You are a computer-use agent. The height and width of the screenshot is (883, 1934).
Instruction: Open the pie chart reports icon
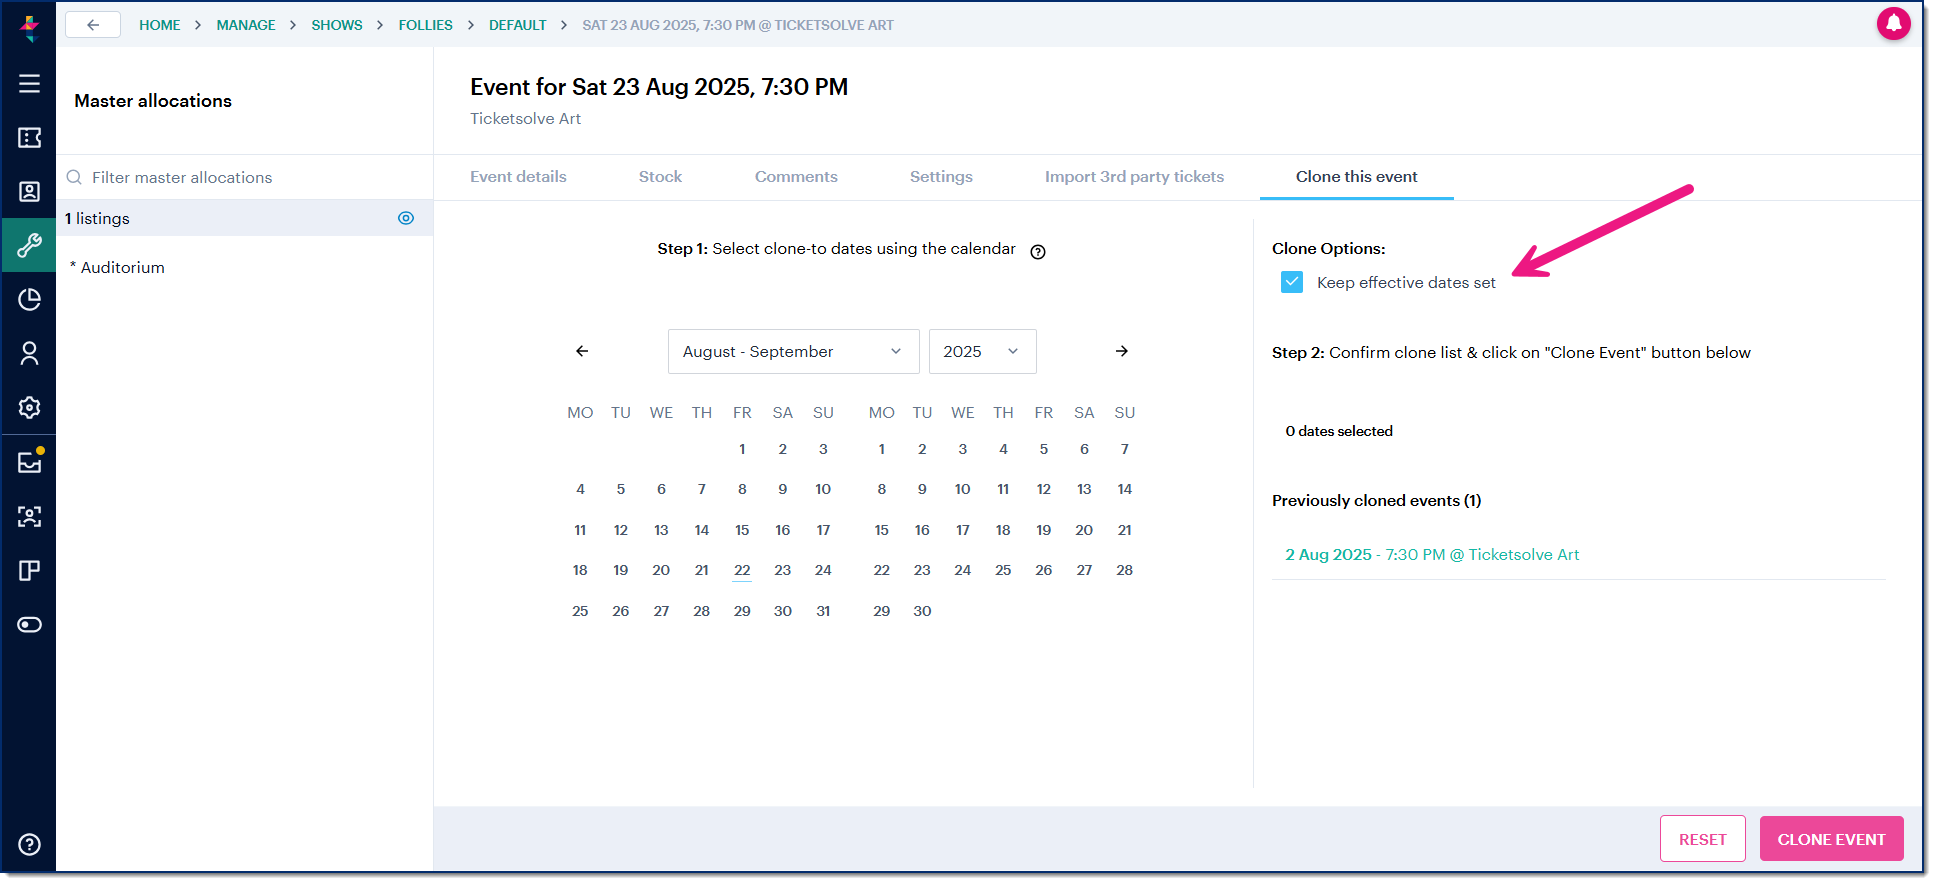(29, 299)
